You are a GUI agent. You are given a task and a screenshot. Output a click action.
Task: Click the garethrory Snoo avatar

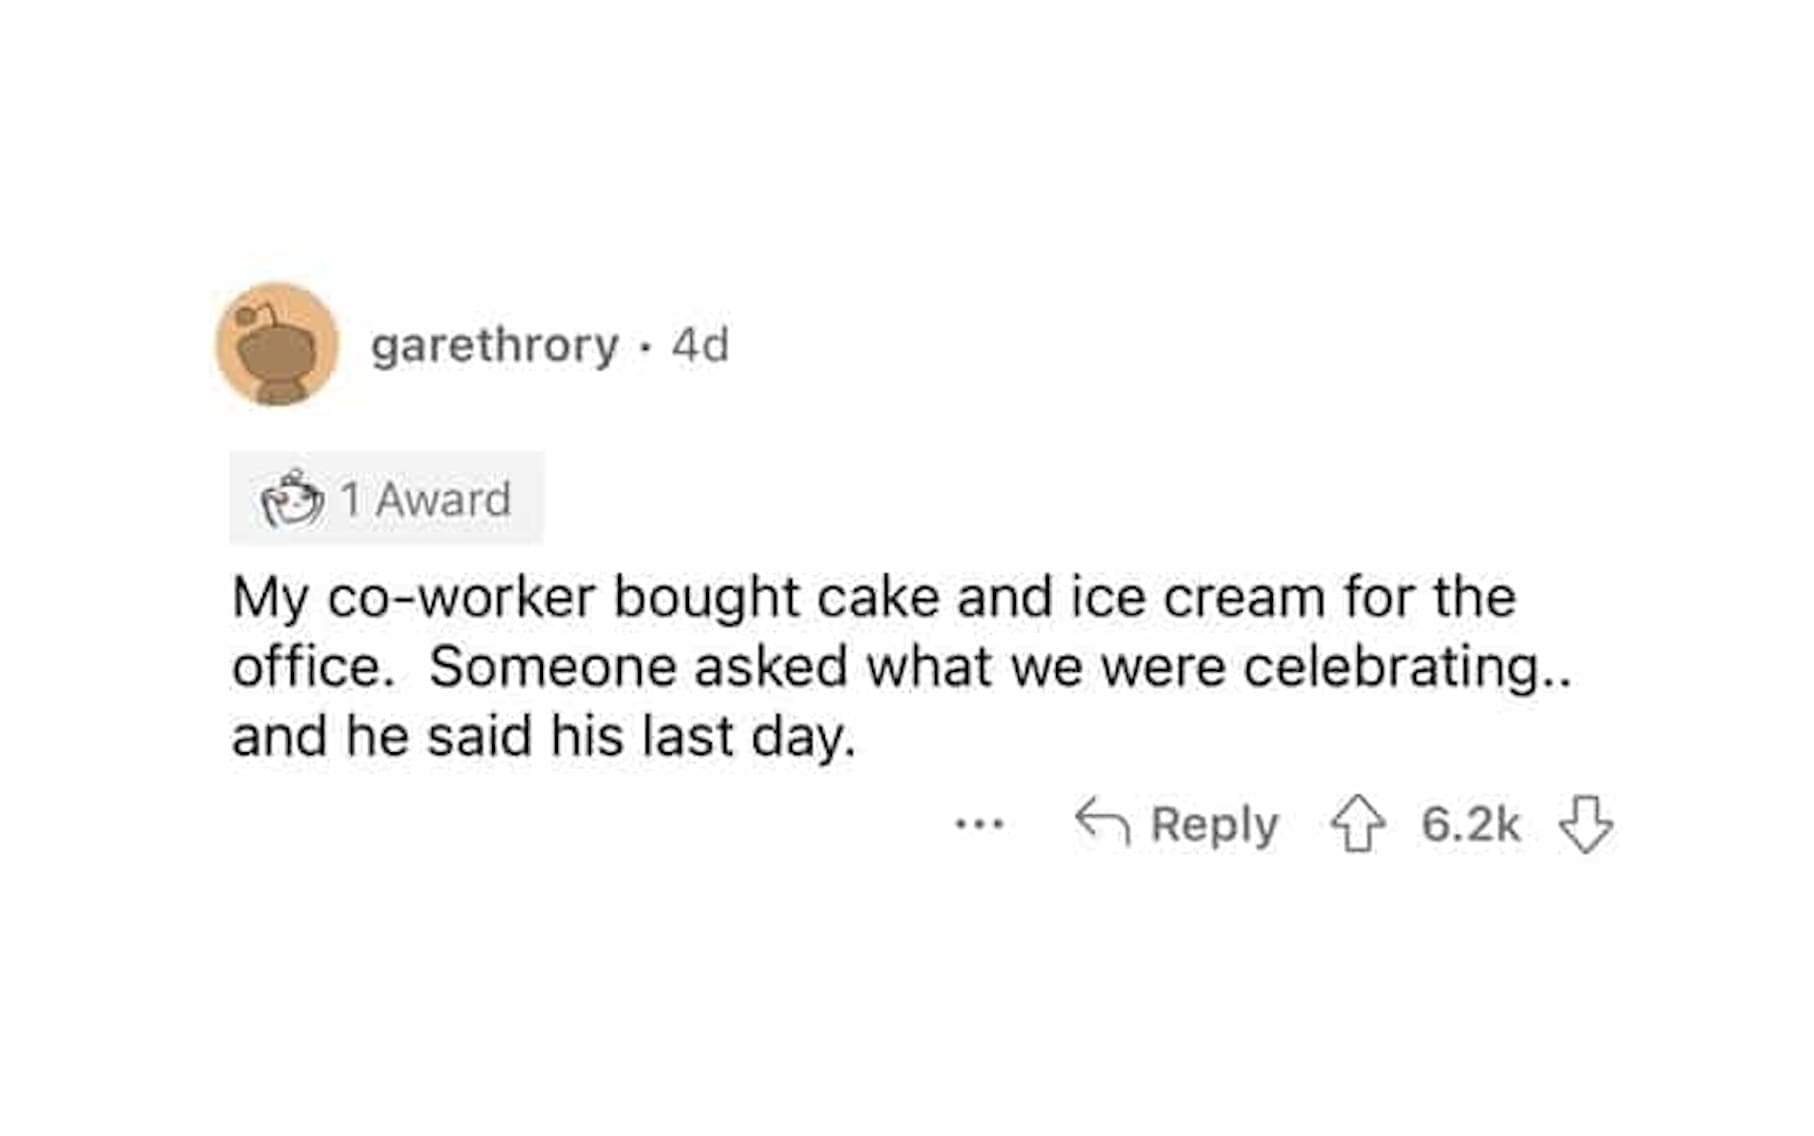click(277, 344)
